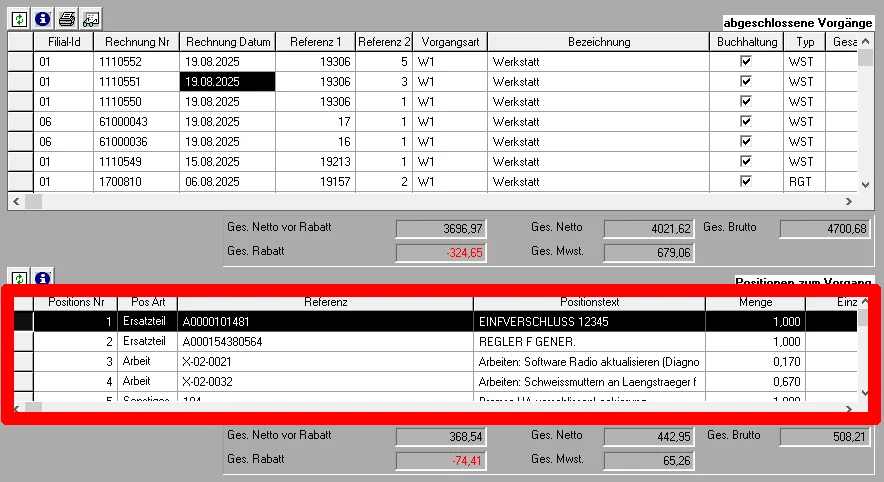
Task: Click quantity 0,170 in Menge column
Action: pyautogui.click(x=755, y=361)
